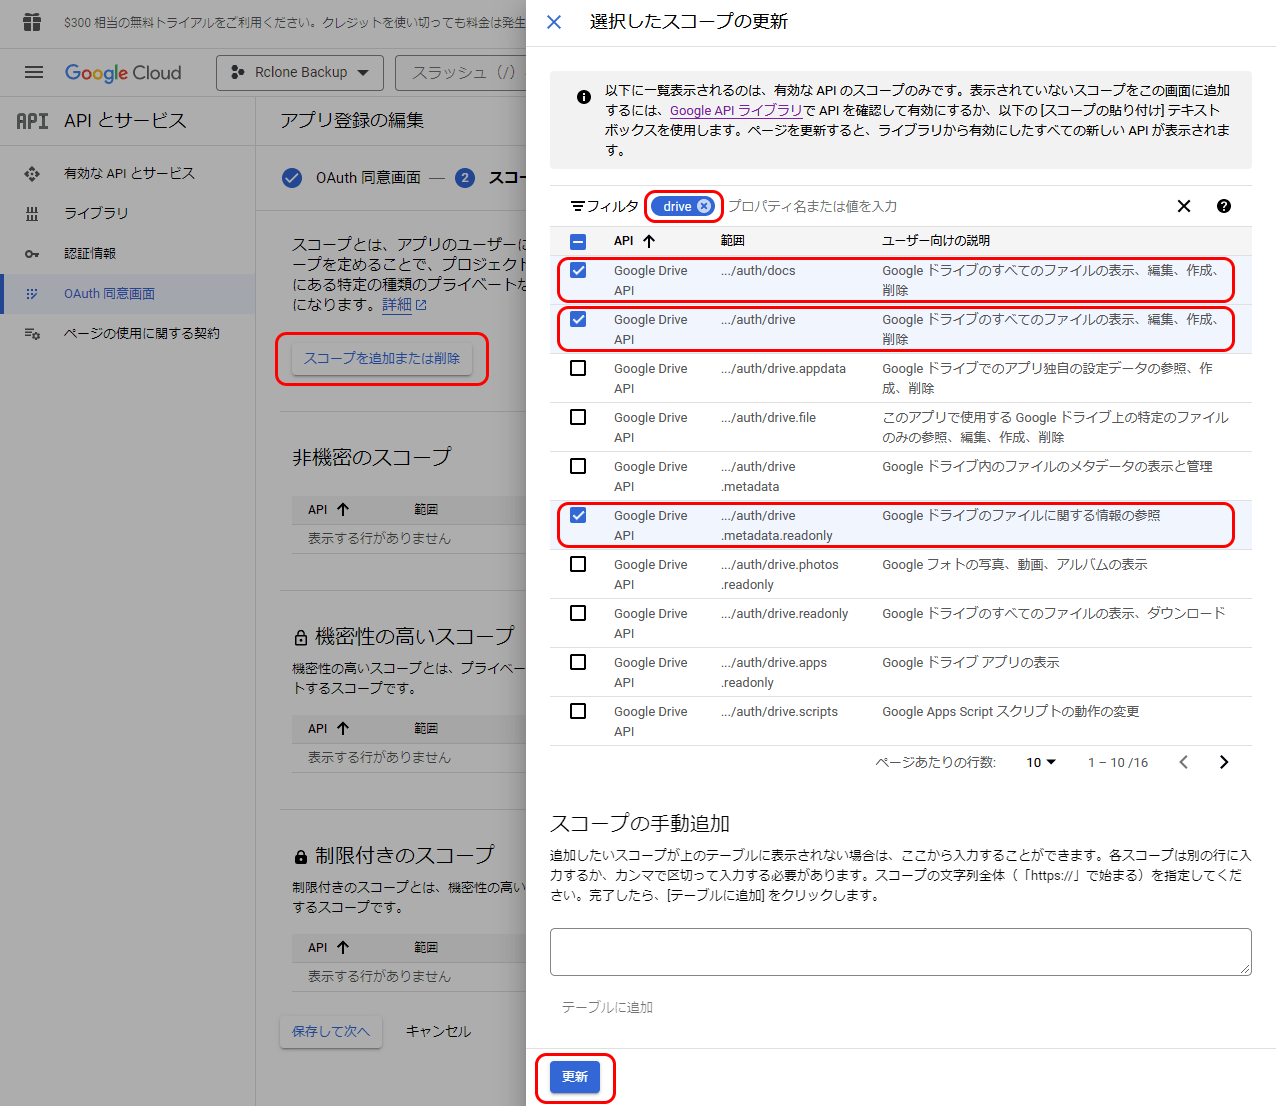The image size is (1276, 1106).
Task: Click the Google Apps Script スクリプトの動作の変更 description
Action: (1010, 711)
